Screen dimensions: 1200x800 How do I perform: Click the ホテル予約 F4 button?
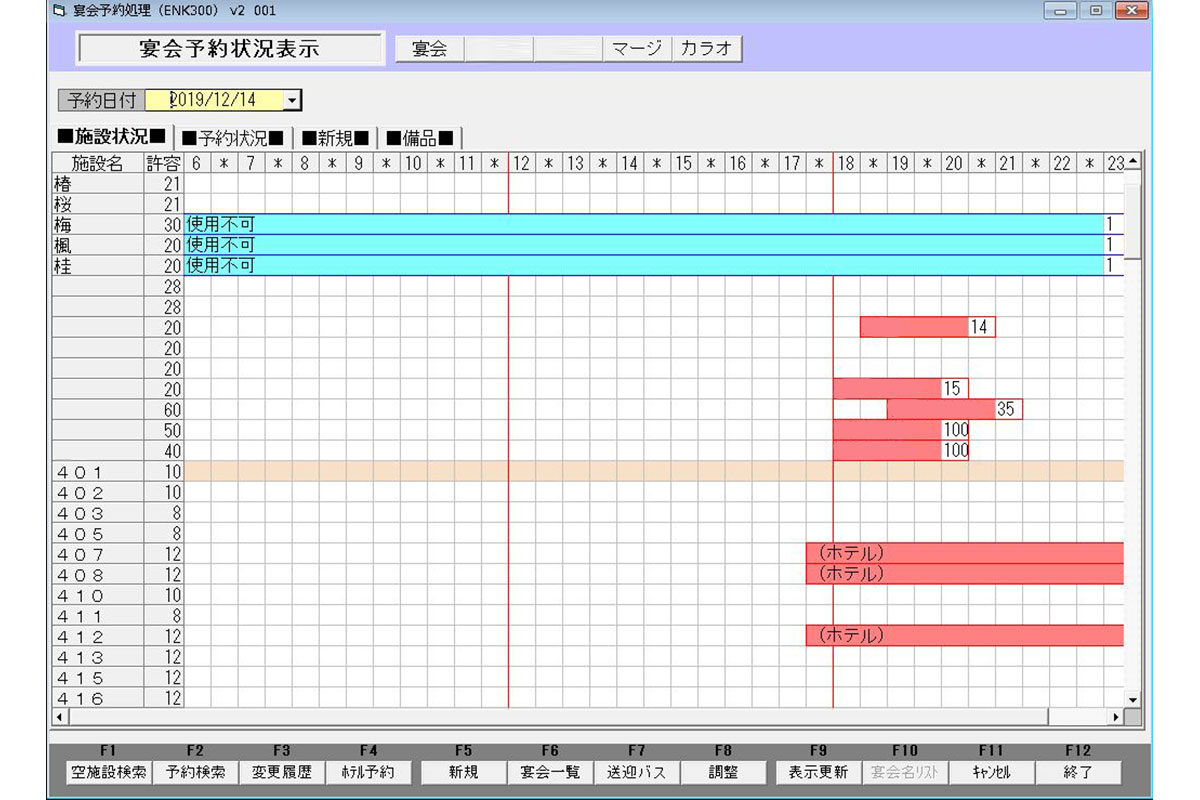(368, 772)
